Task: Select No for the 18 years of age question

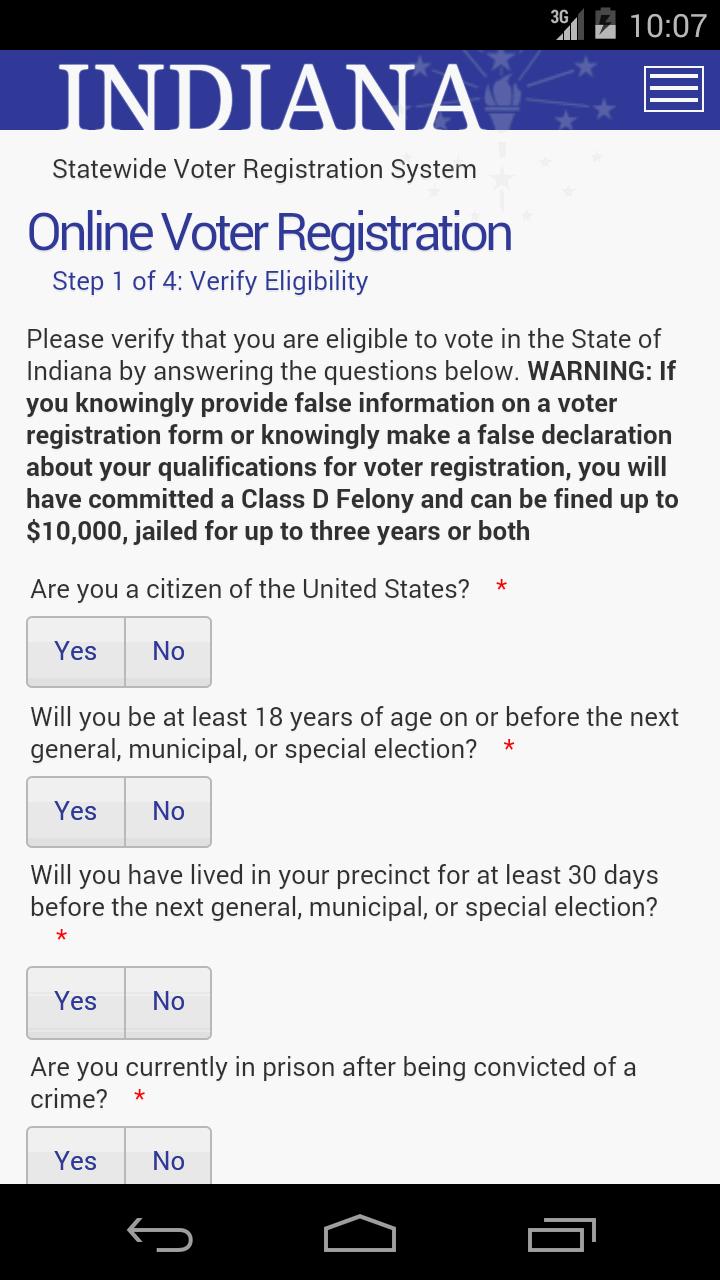Action: coord(167,811)
